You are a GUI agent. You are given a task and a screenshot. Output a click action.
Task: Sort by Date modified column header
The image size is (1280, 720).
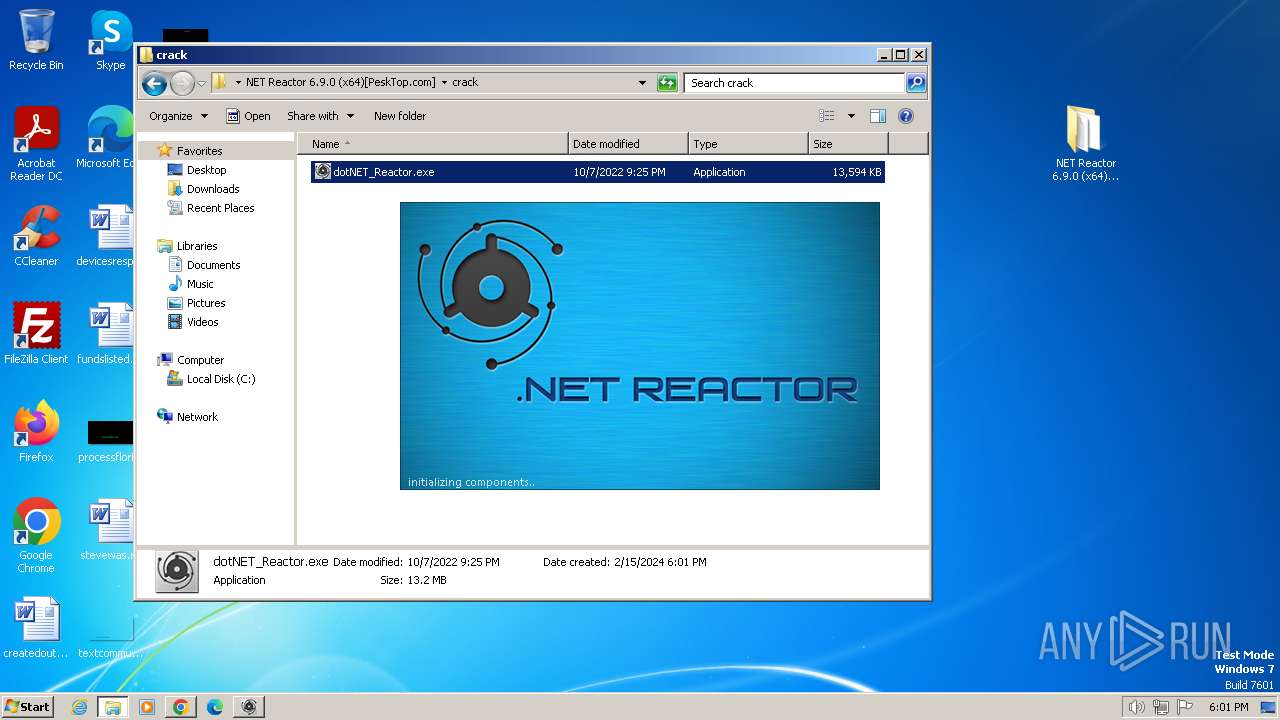[x=628, y=144]
